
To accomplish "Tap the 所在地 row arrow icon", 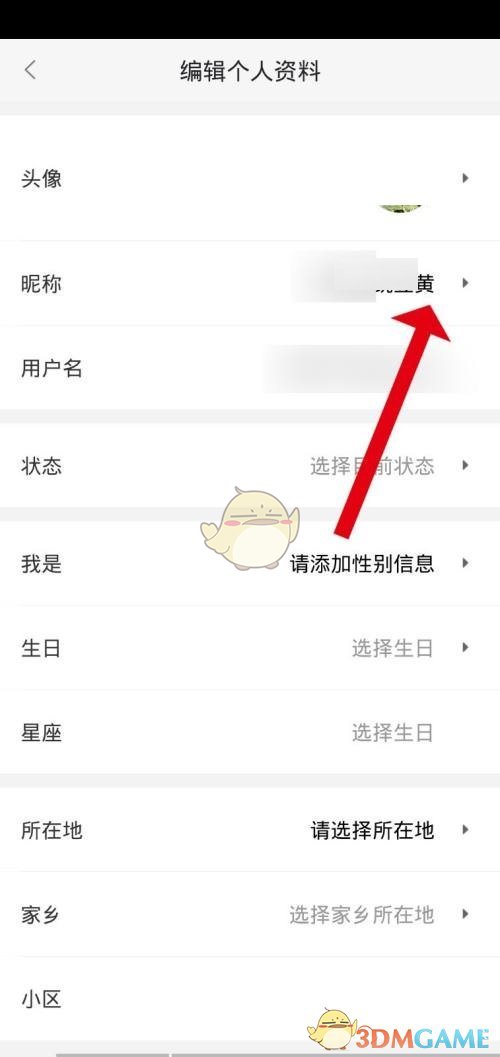I will [x=465, y=830].
